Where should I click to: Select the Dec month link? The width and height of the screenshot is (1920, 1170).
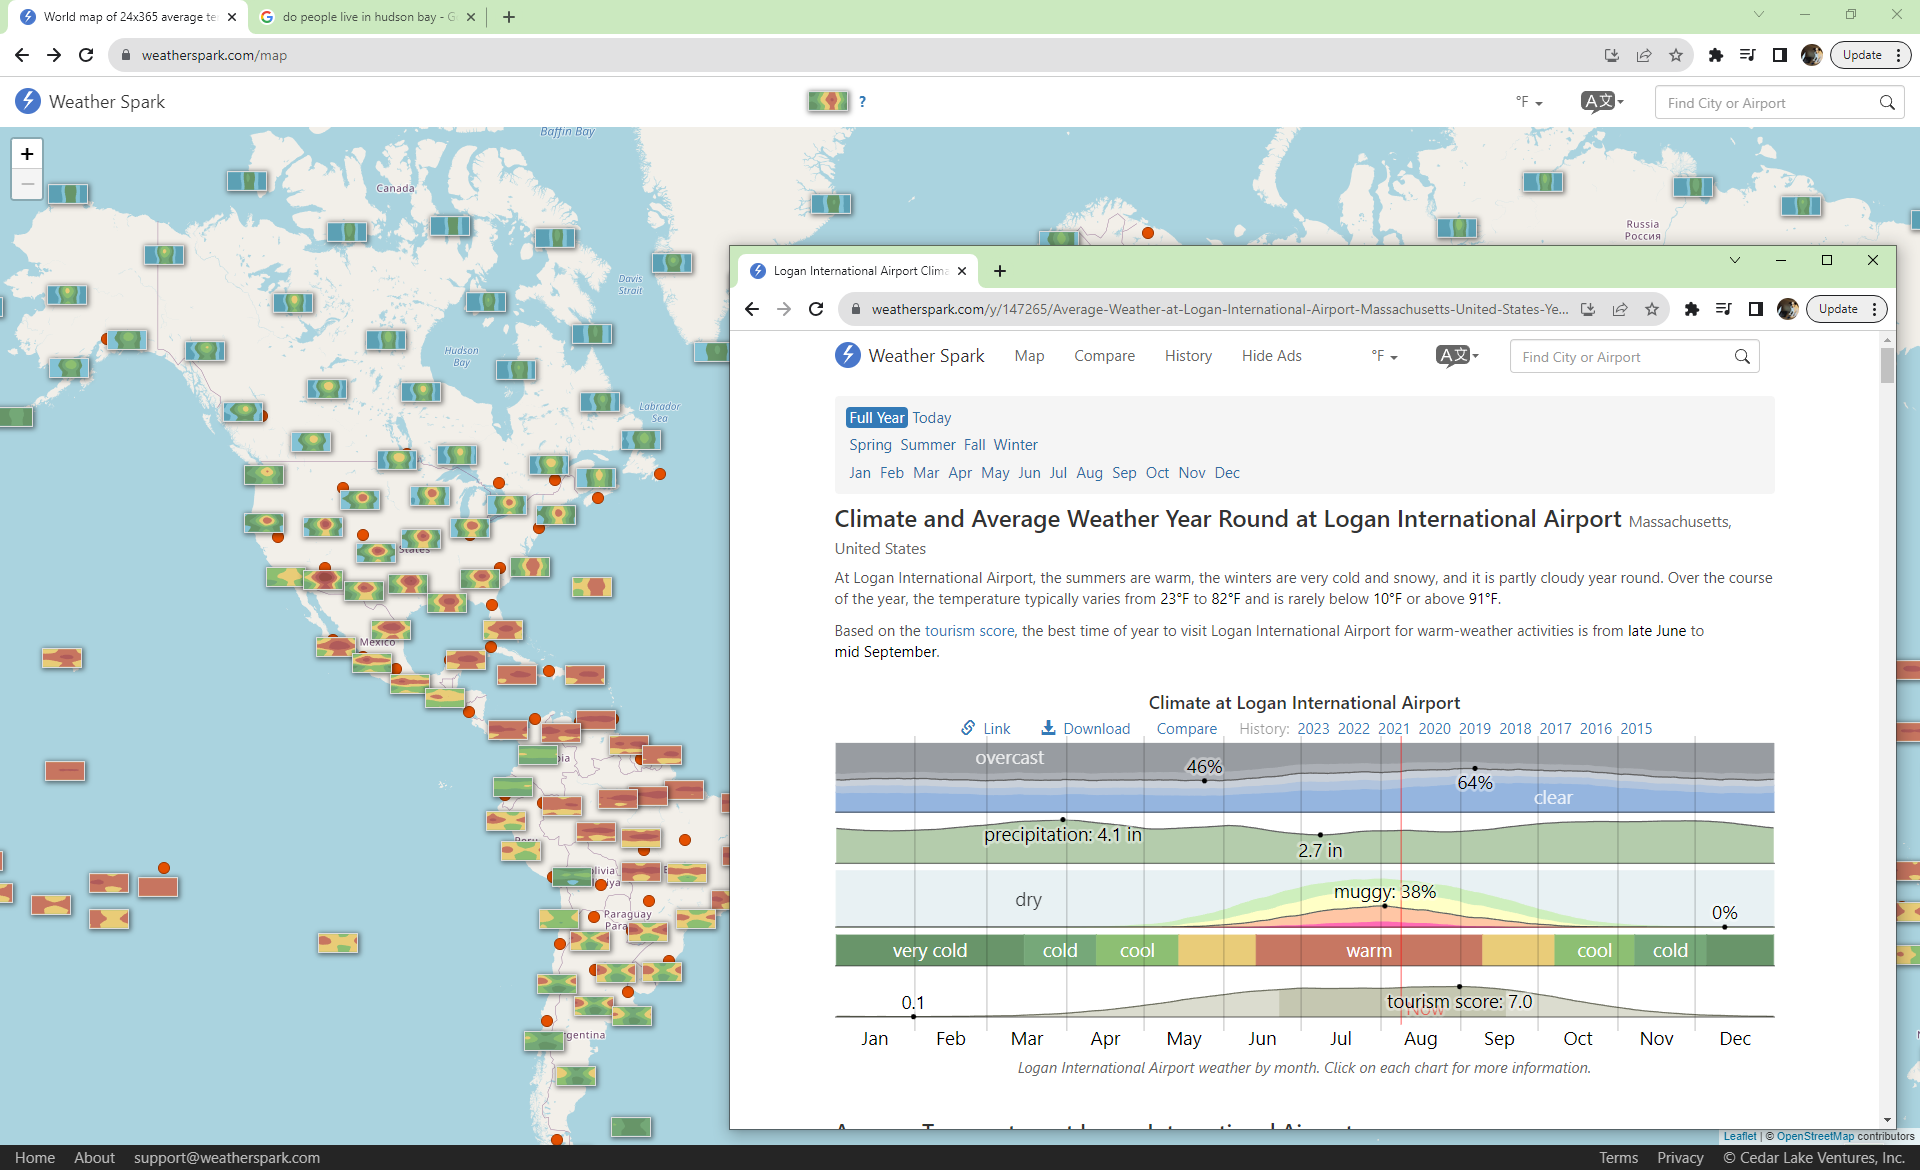[x=1227, y=473]
